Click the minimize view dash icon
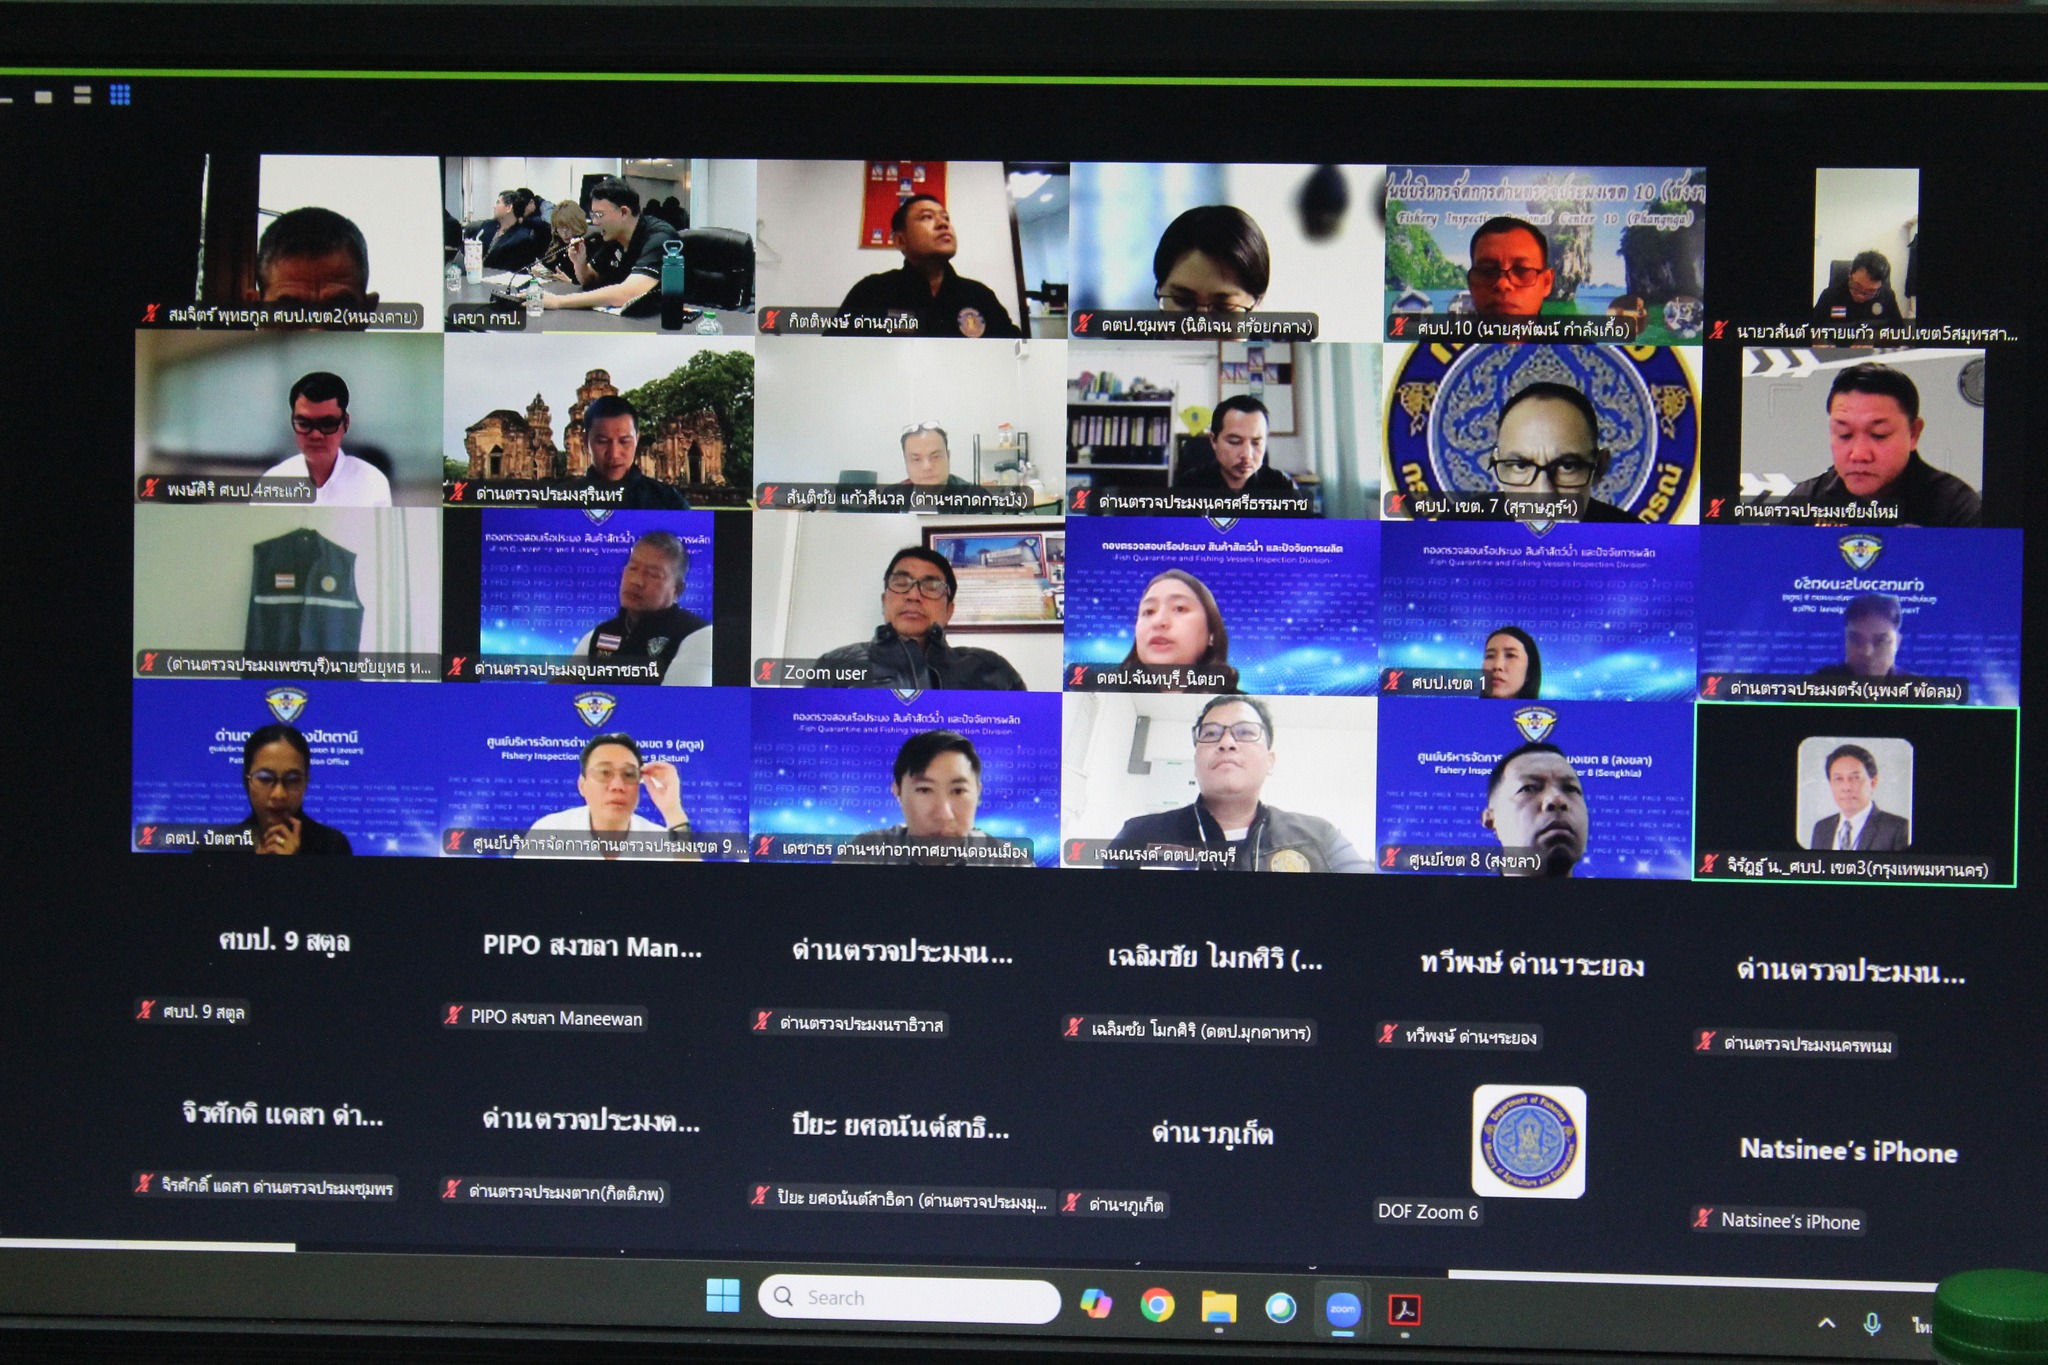 6,98
